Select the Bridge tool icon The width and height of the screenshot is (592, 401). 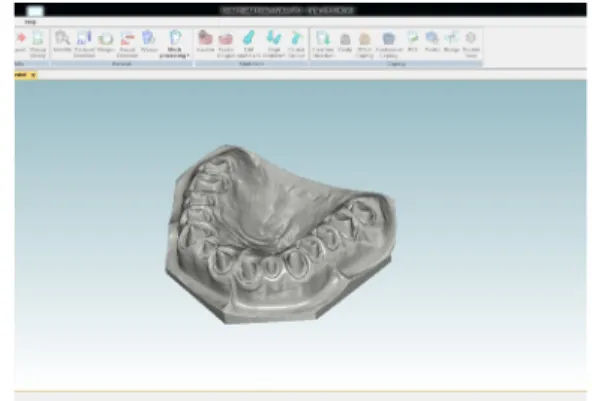tap(452, 38)
